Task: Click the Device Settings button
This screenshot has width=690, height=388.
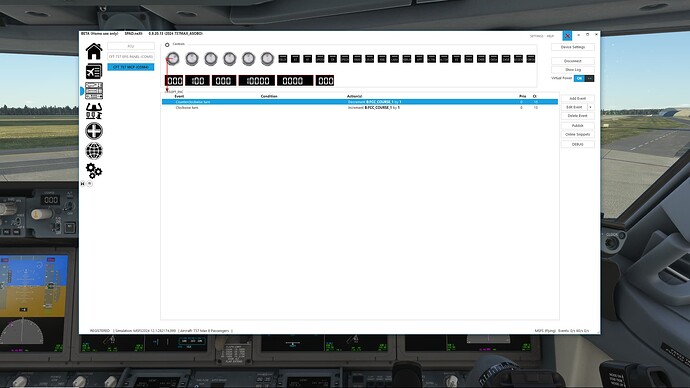Action: pos(573,47)
